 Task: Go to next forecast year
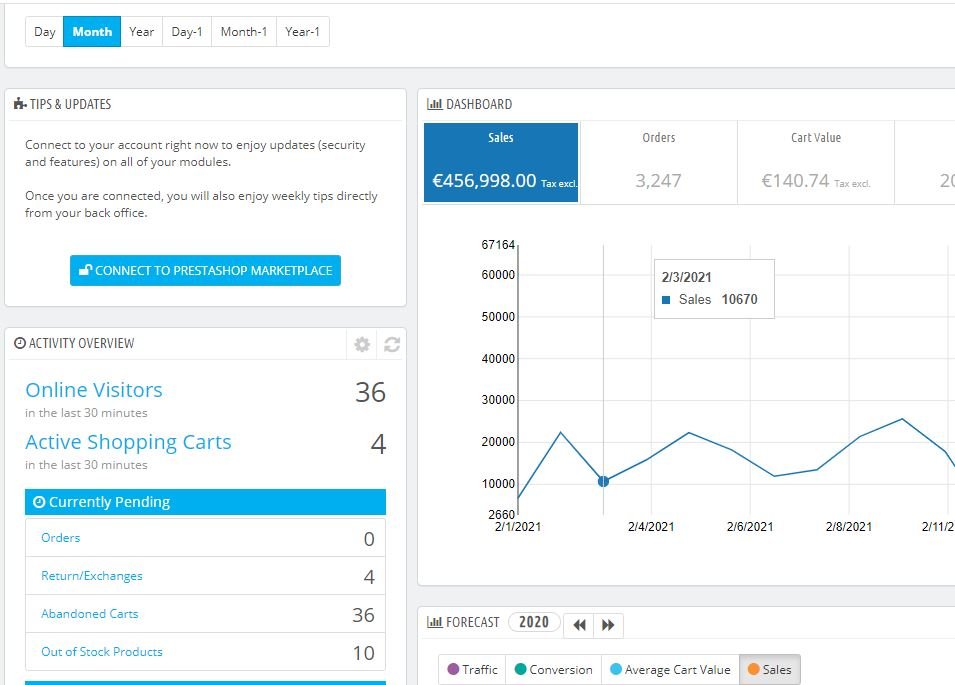[608, 625]
